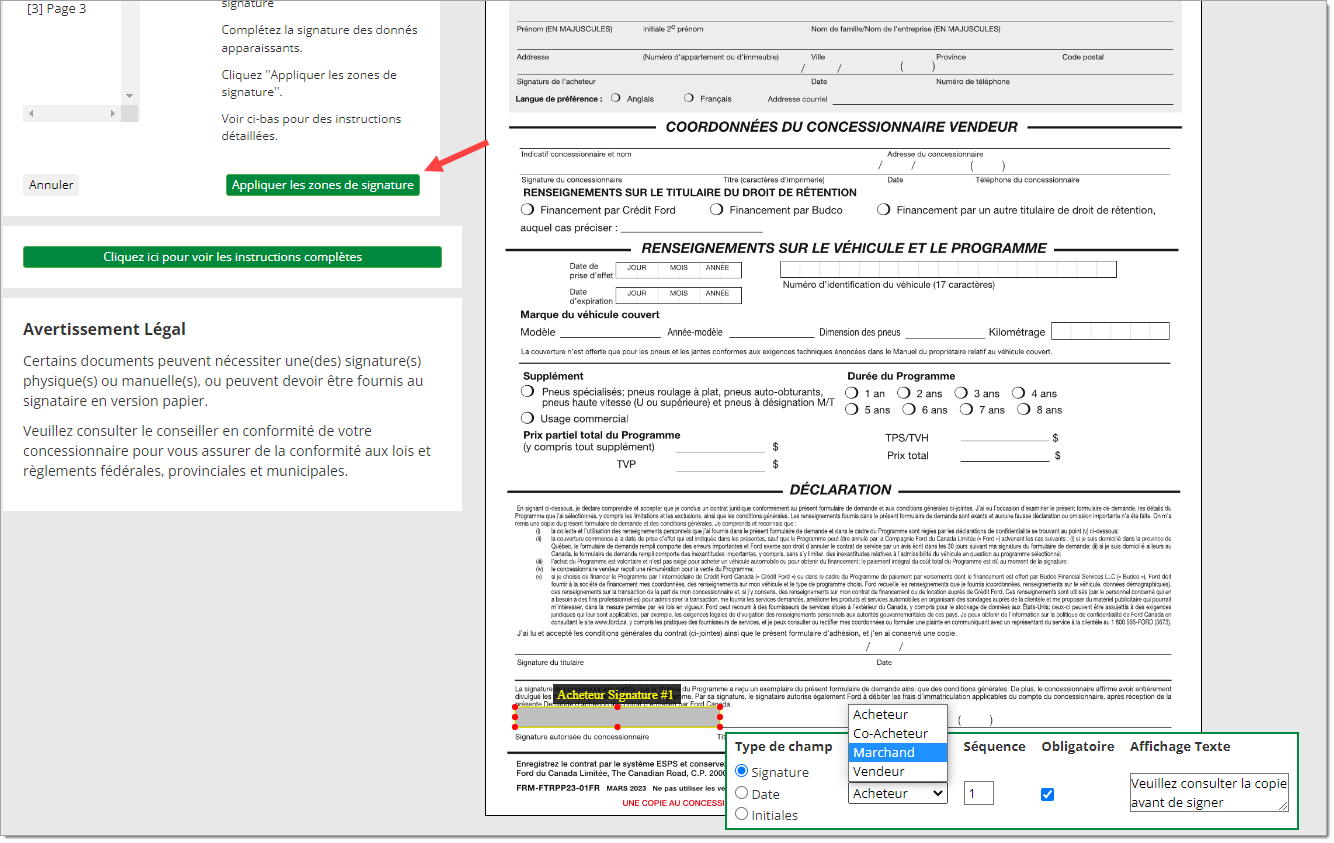Click the DÉCLARATION section heading
Viewport: 1334px width, 843px height.
coord(840,490)
